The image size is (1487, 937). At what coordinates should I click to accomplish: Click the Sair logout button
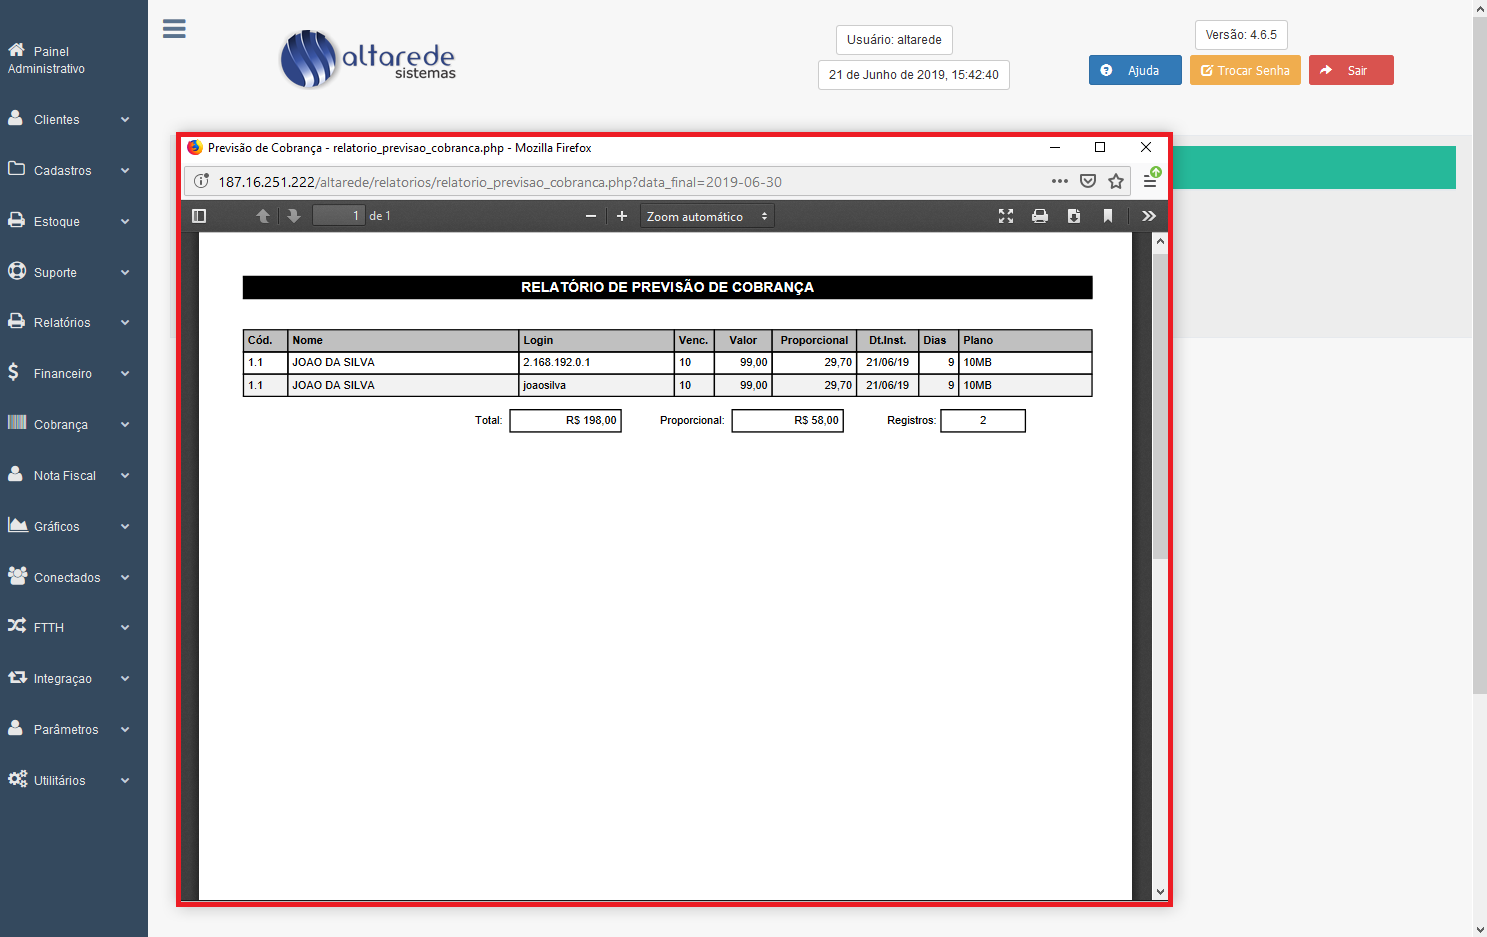pyautogui.click(x=1351, y=70)
